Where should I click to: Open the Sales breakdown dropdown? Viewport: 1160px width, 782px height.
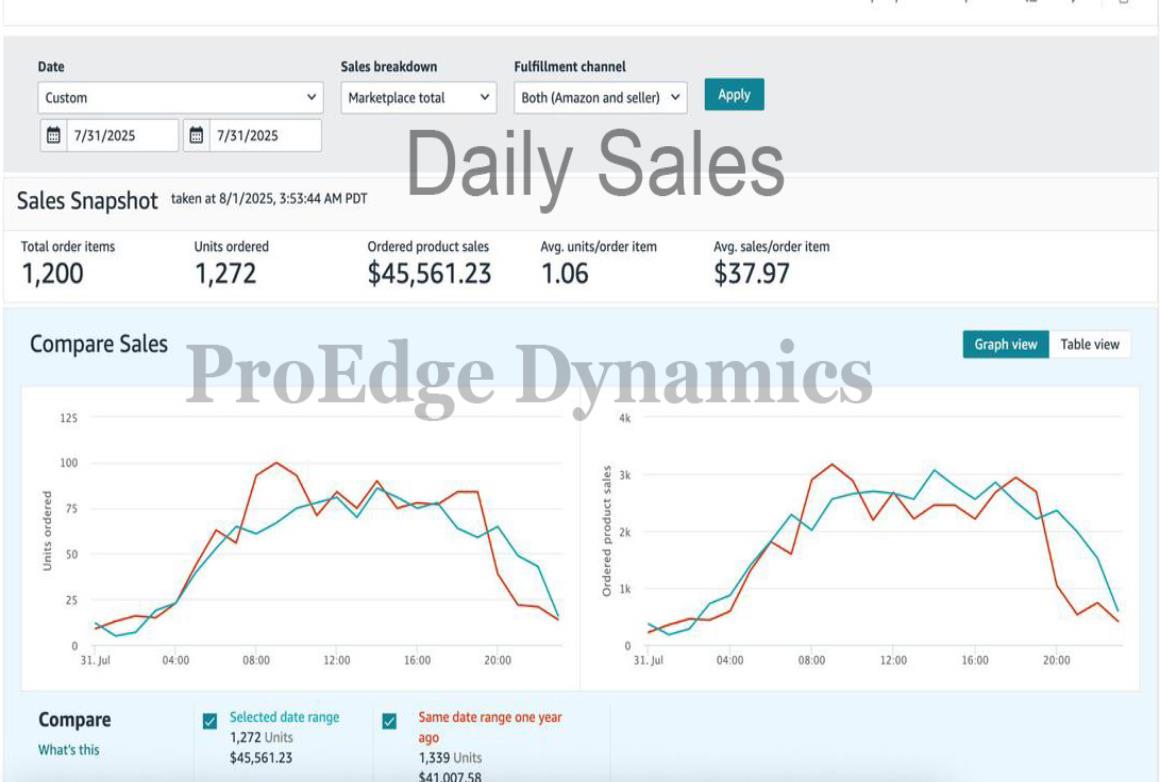click(x=418, y=98)
